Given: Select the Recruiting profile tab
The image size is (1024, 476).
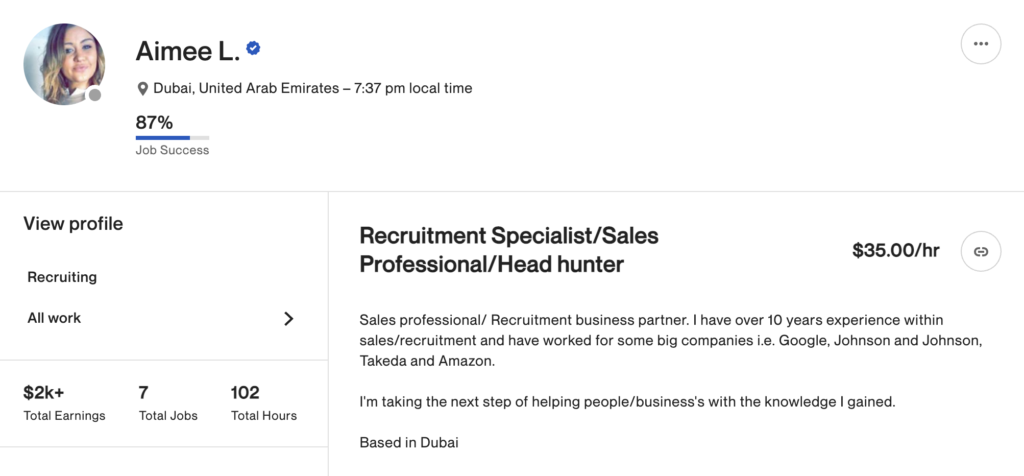Looking at the screenshot, I should click(x=62, y=277).
